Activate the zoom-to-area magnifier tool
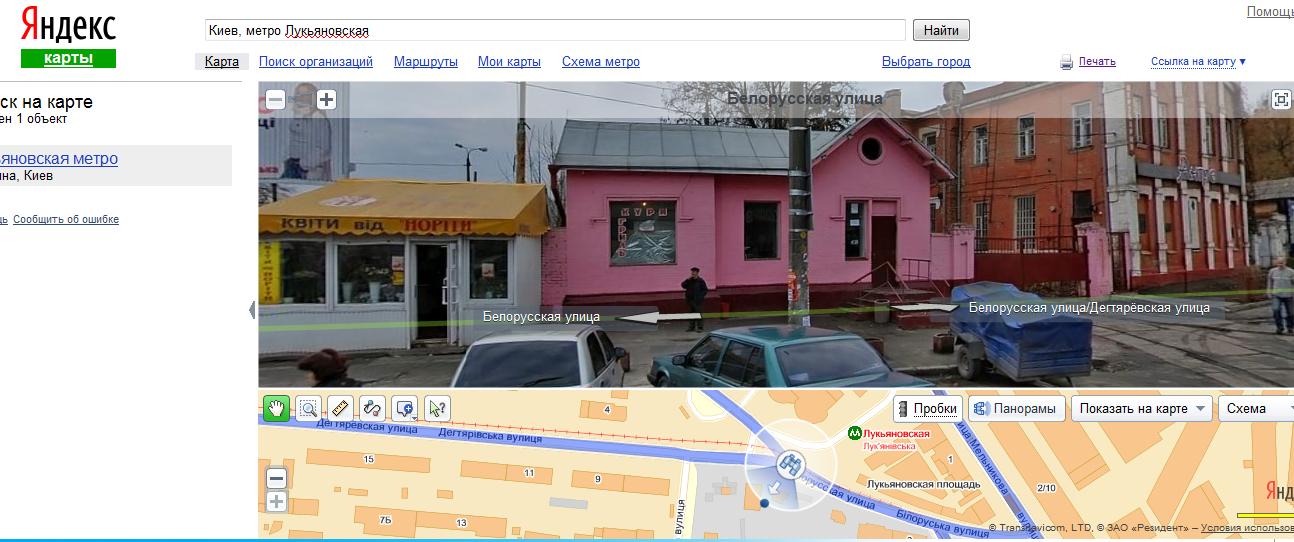1294x542 pixels. pyautogui.click(x=309, y=408)
